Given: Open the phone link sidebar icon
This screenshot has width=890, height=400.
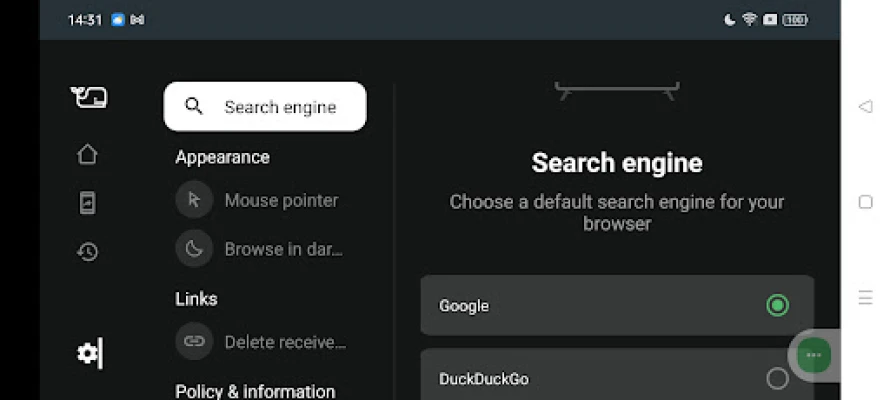Looking at the screenshot, I should 88,202.
